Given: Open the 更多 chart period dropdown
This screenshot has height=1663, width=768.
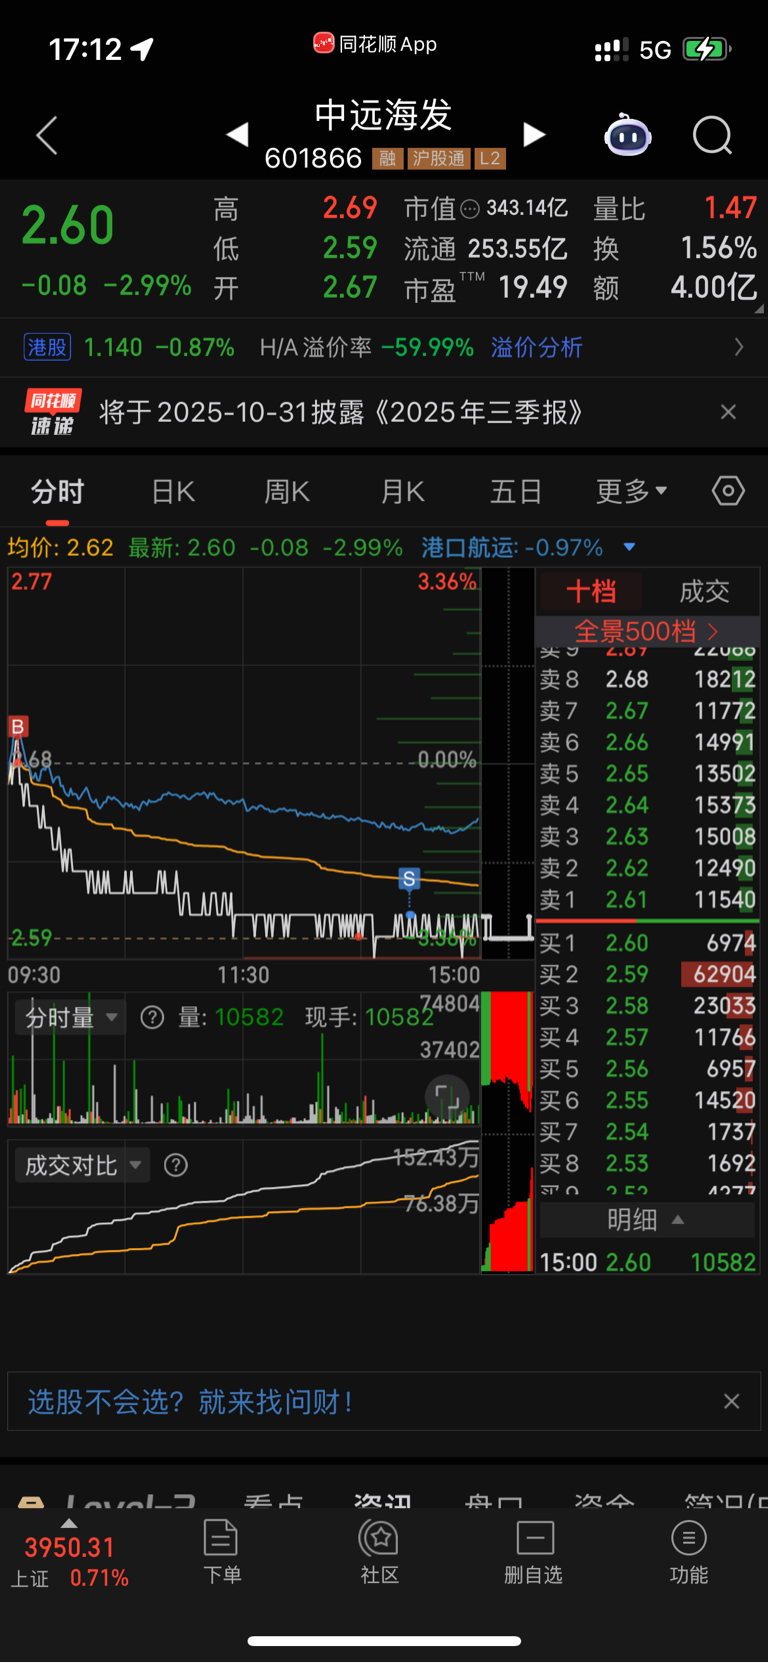Looking at the screenshot, I should coord(631,492).
